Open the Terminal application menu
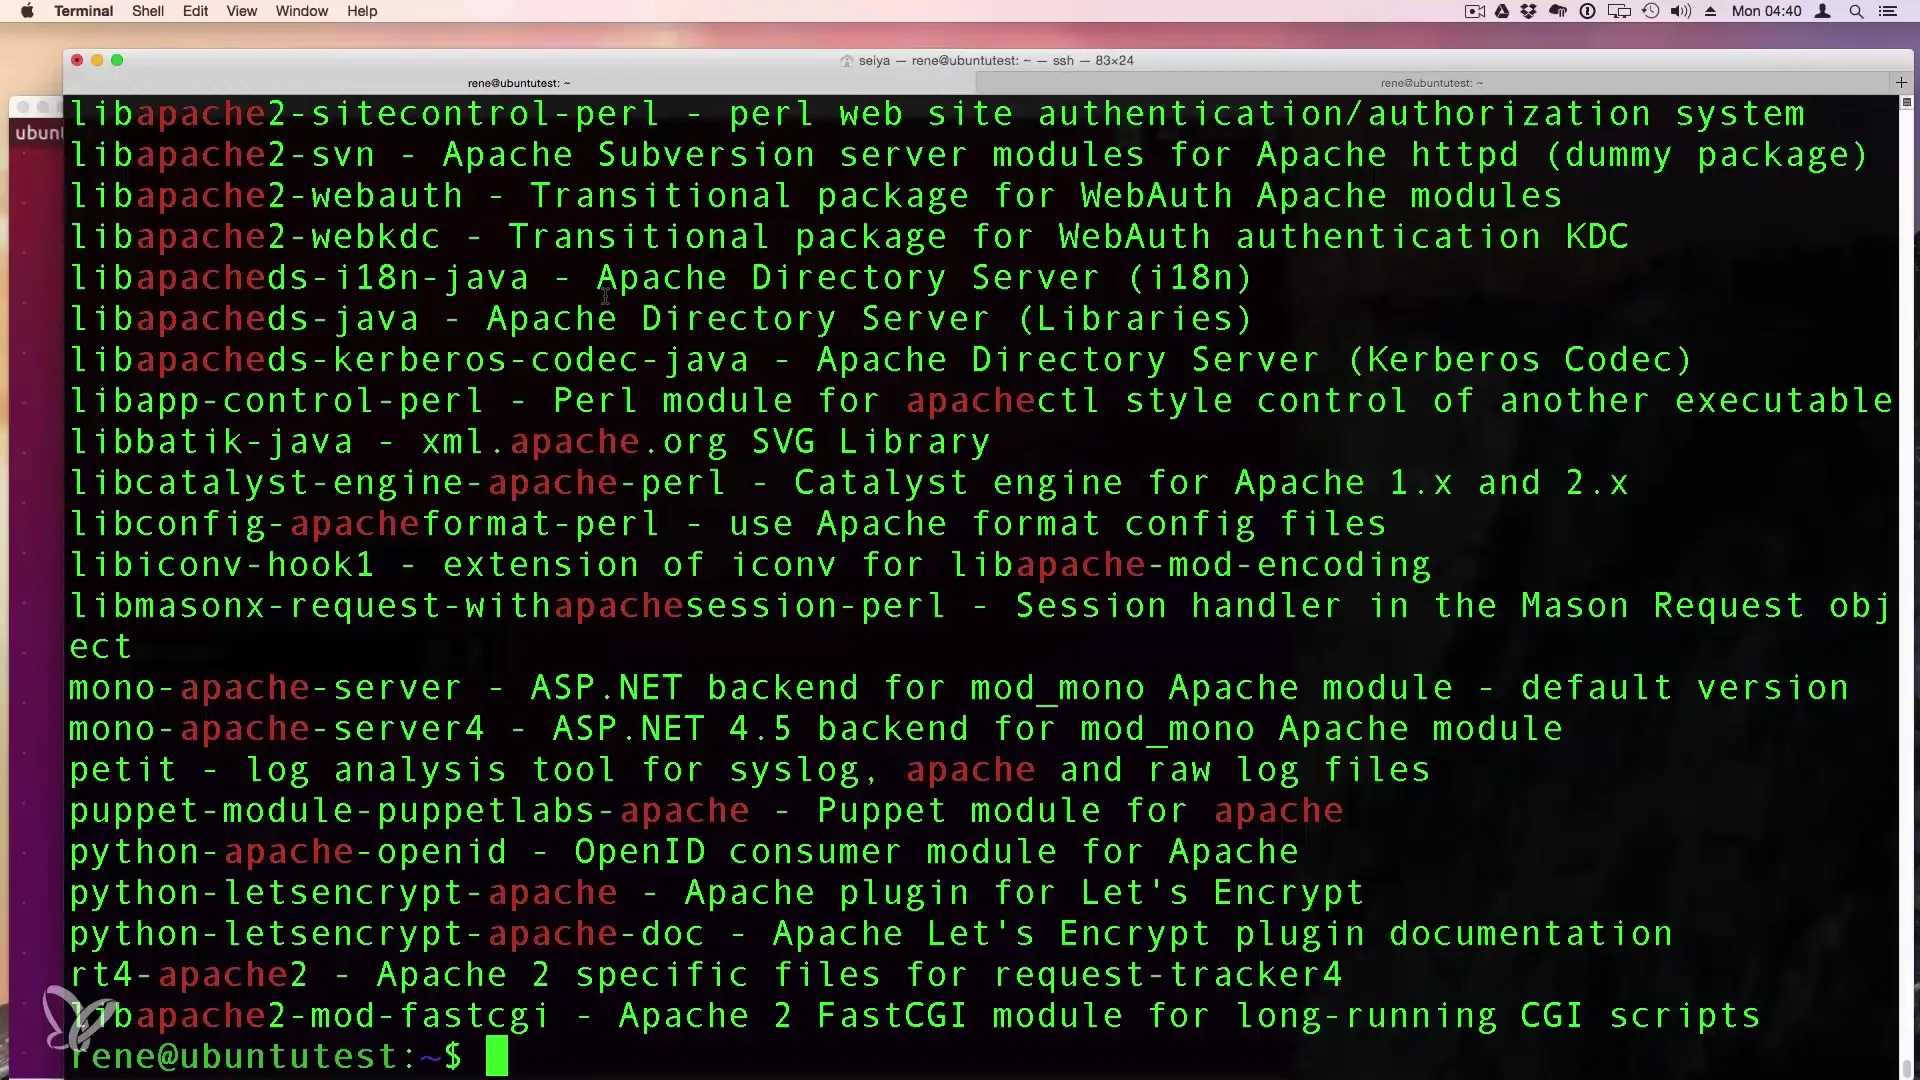This screenshot has height=1080, width=1920. [83, 11]
